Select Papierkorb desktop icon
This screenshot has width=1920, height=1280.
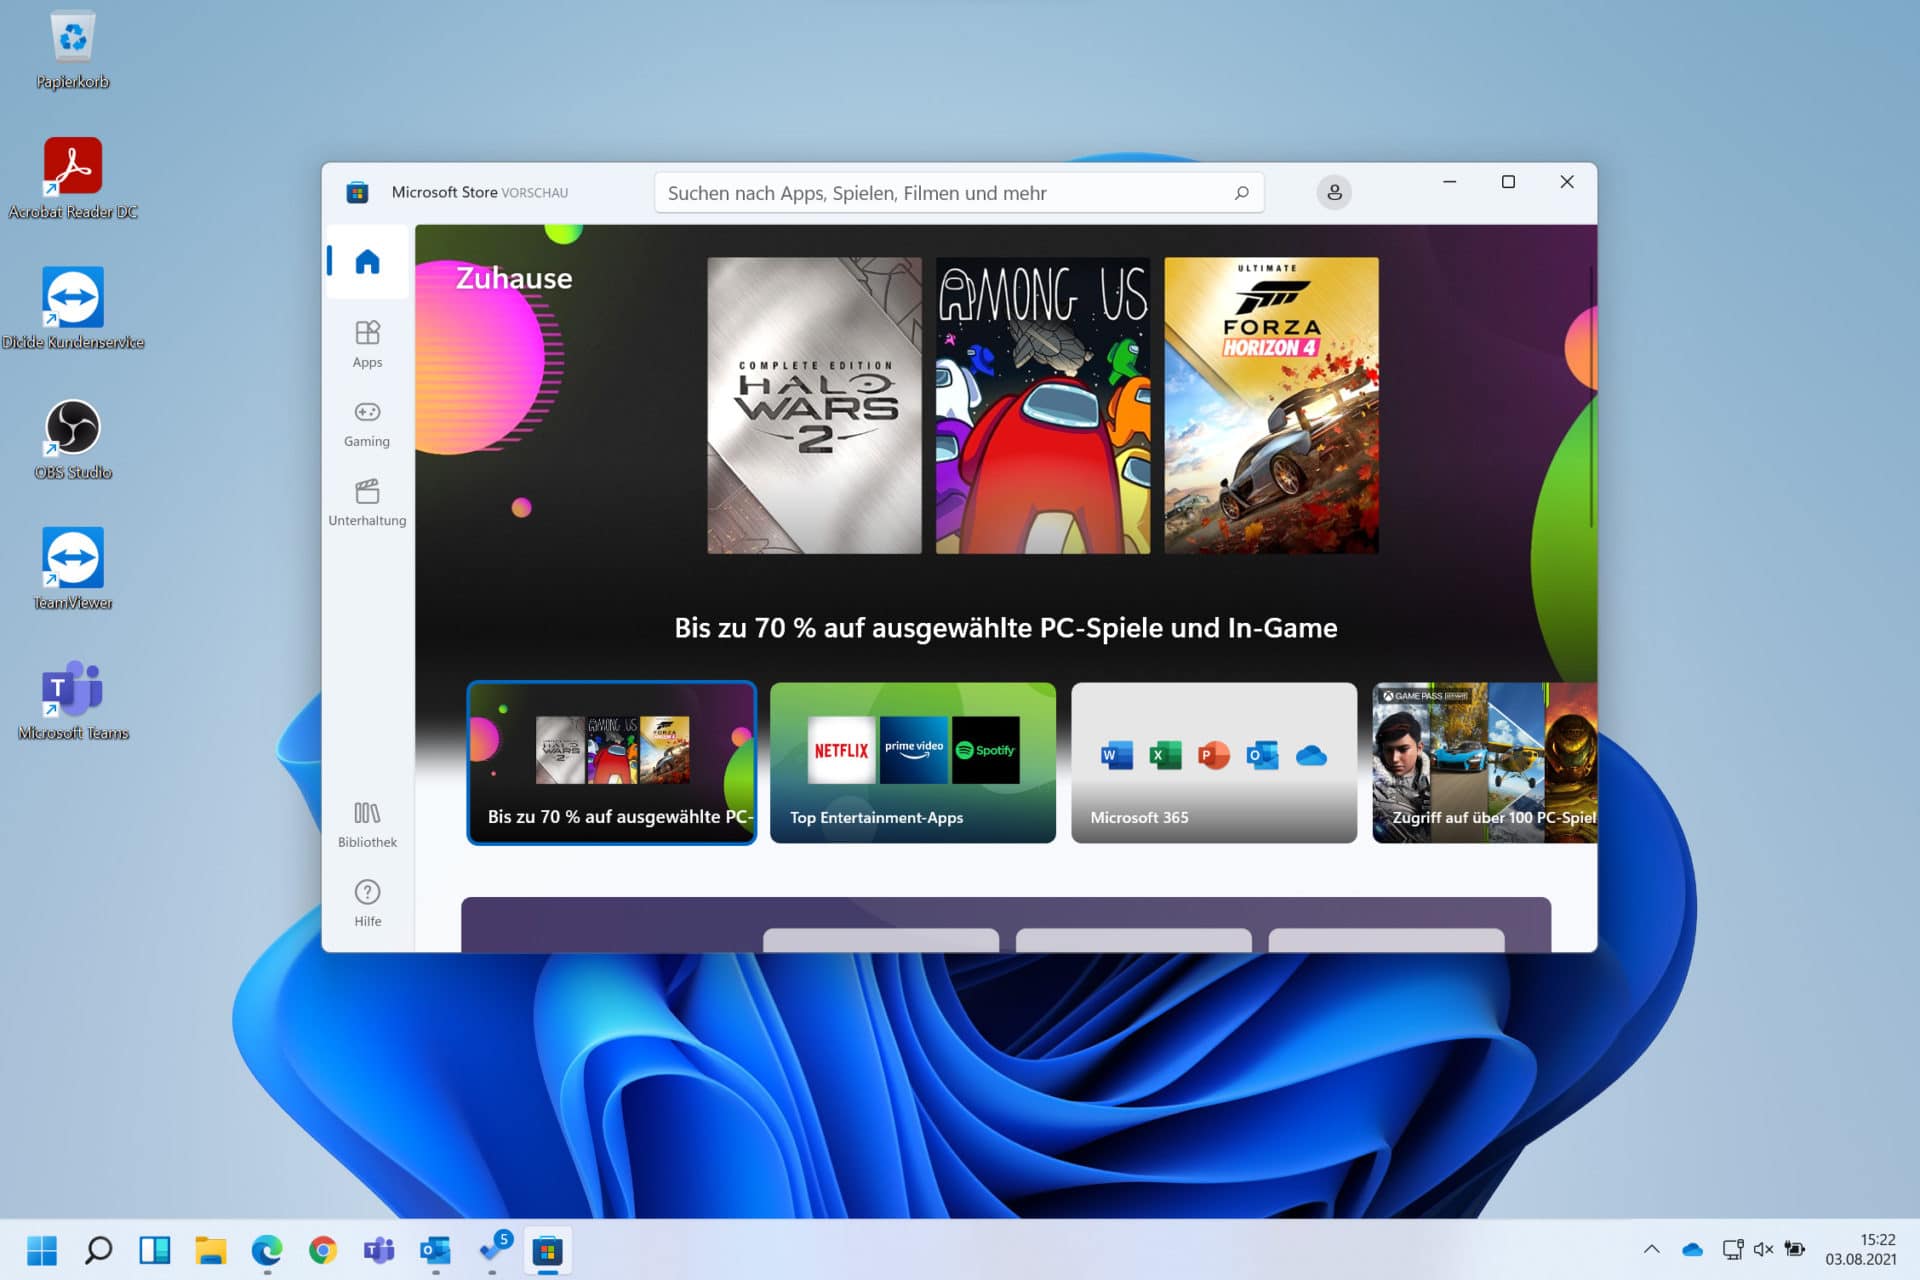(x=73, y=51)
